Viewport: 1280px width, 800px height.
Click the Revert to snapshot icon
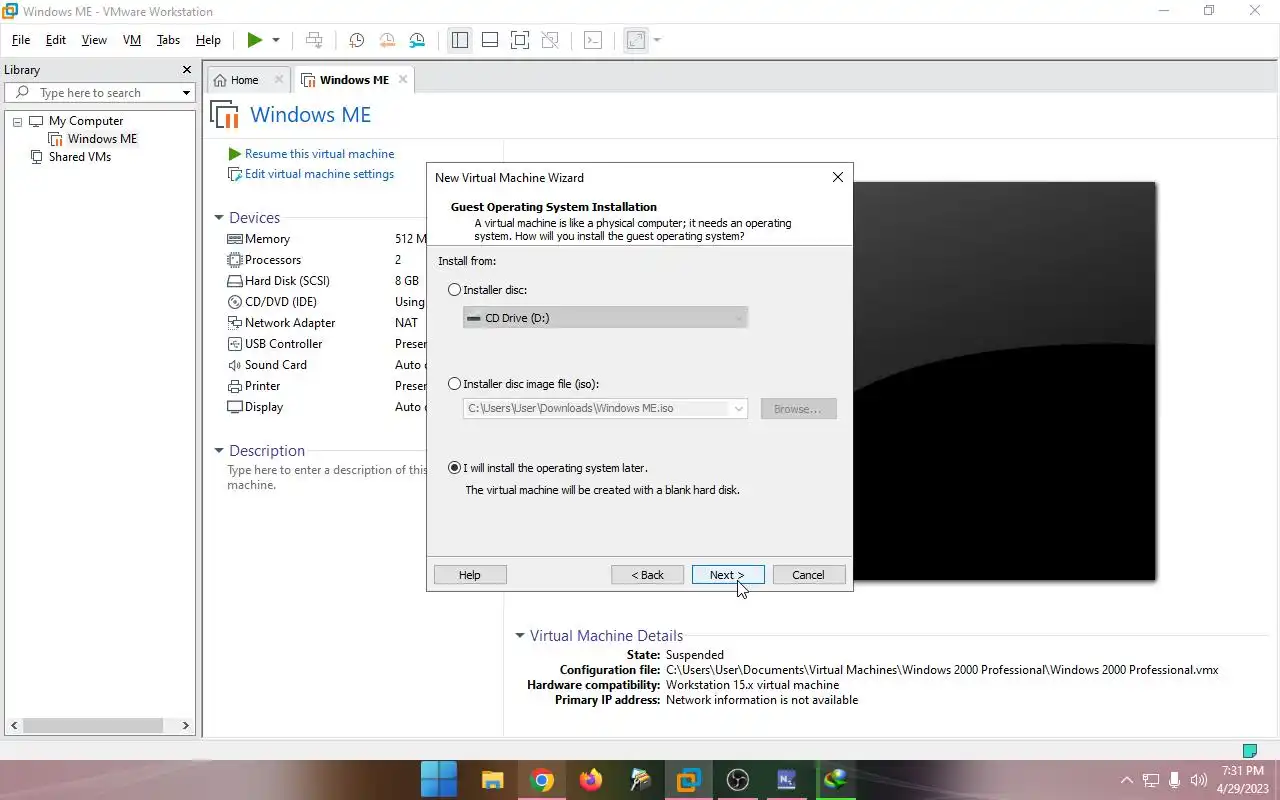387,40
